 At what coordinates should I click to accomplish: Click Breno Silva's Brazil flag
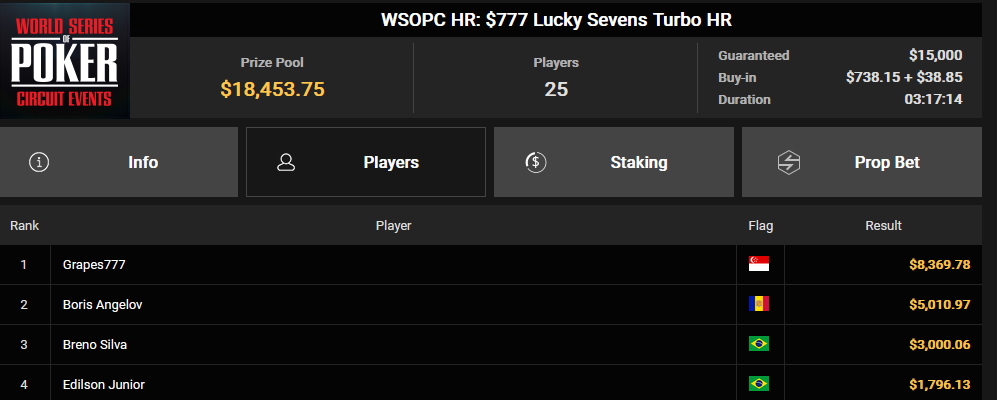(x=759, y=344)
